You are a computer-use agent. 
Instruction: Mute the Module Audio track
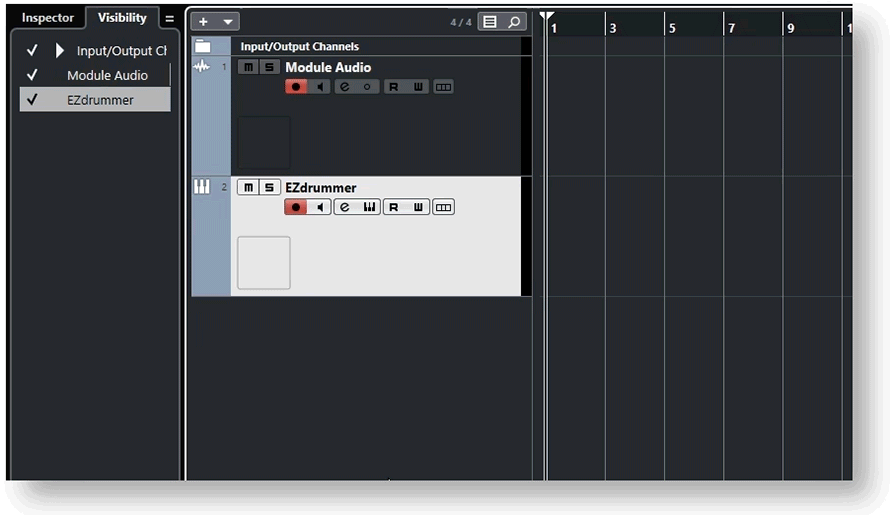click(249, 67)
